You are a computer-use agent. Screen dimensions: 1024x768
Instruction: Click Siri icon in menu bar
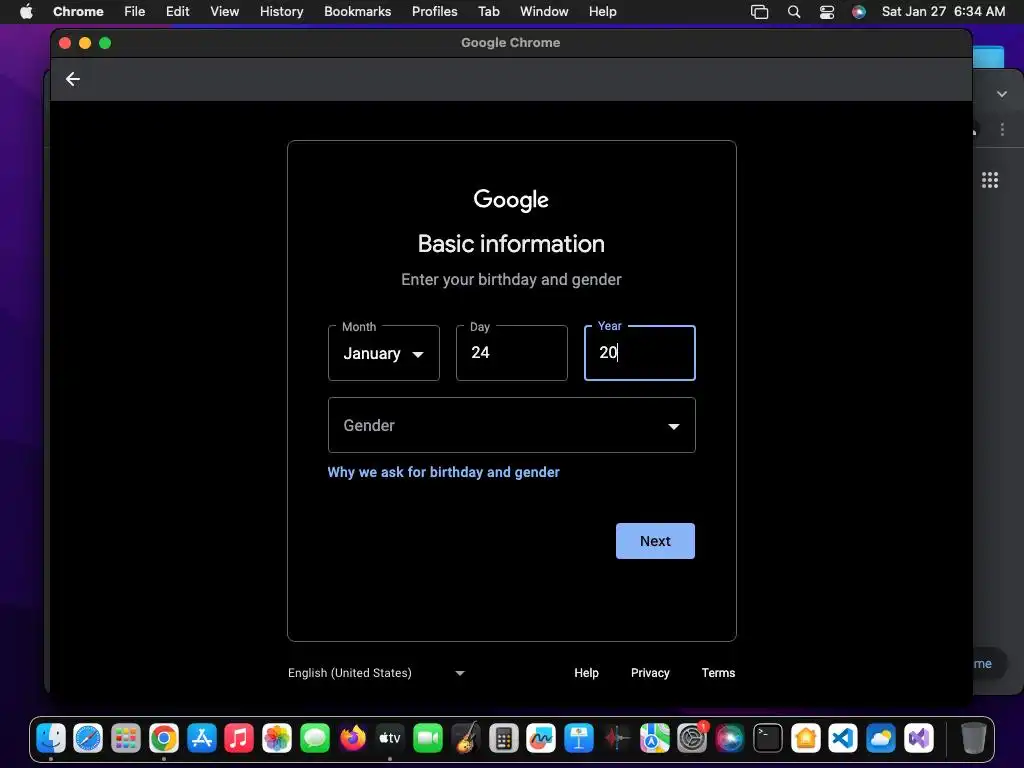(x=859, y=12)
